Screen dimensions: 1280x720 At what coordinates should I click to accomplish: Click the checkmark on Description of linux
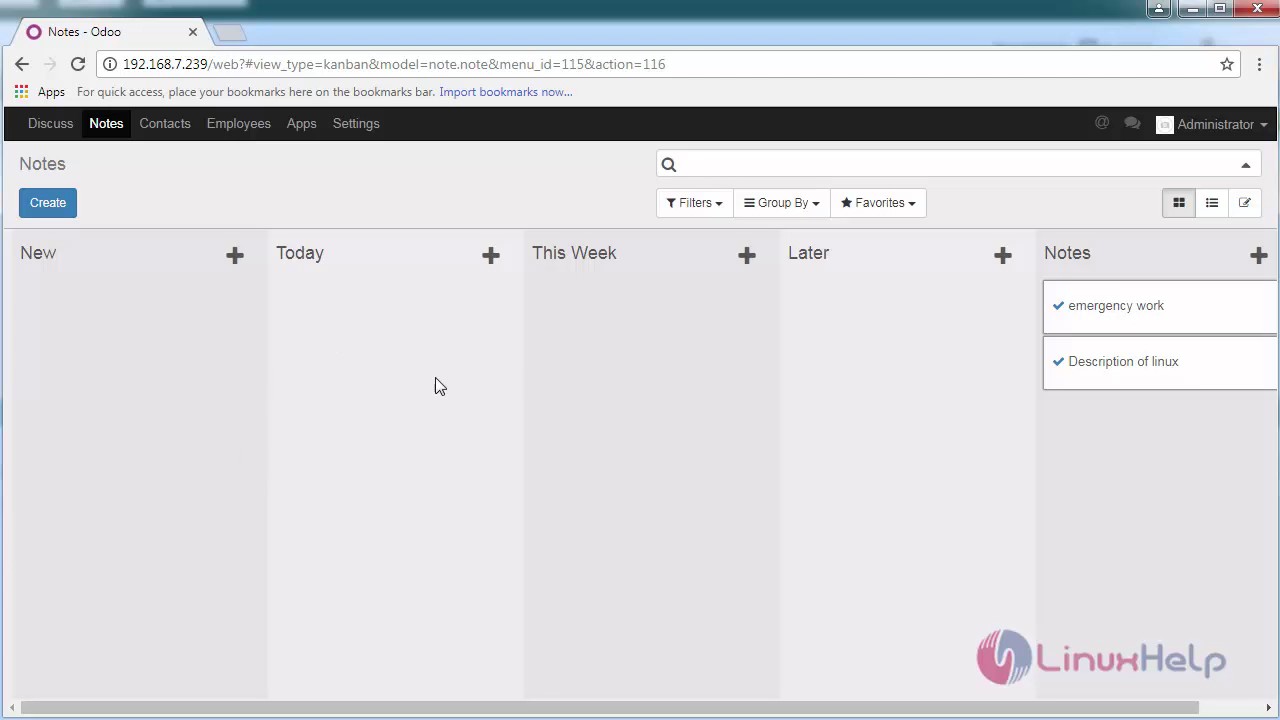(1058, 362)
